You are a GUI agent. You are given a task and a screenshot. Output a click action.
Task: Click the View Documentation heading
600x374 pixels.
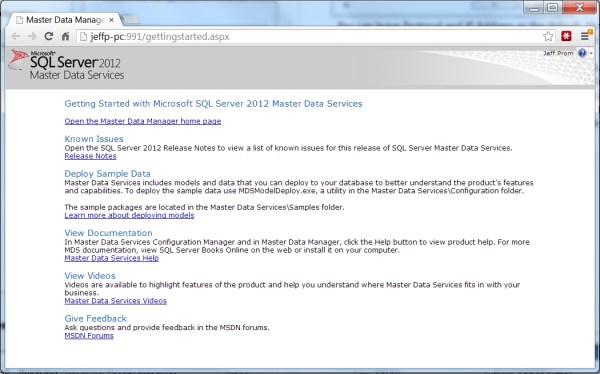[108, 233]
